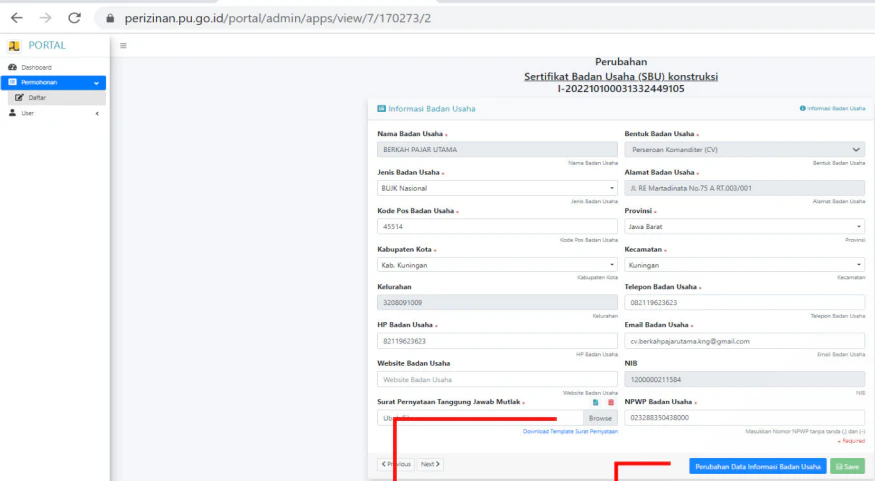Select the Permohonan sidebar menu
875x481 pixels.
53,83
